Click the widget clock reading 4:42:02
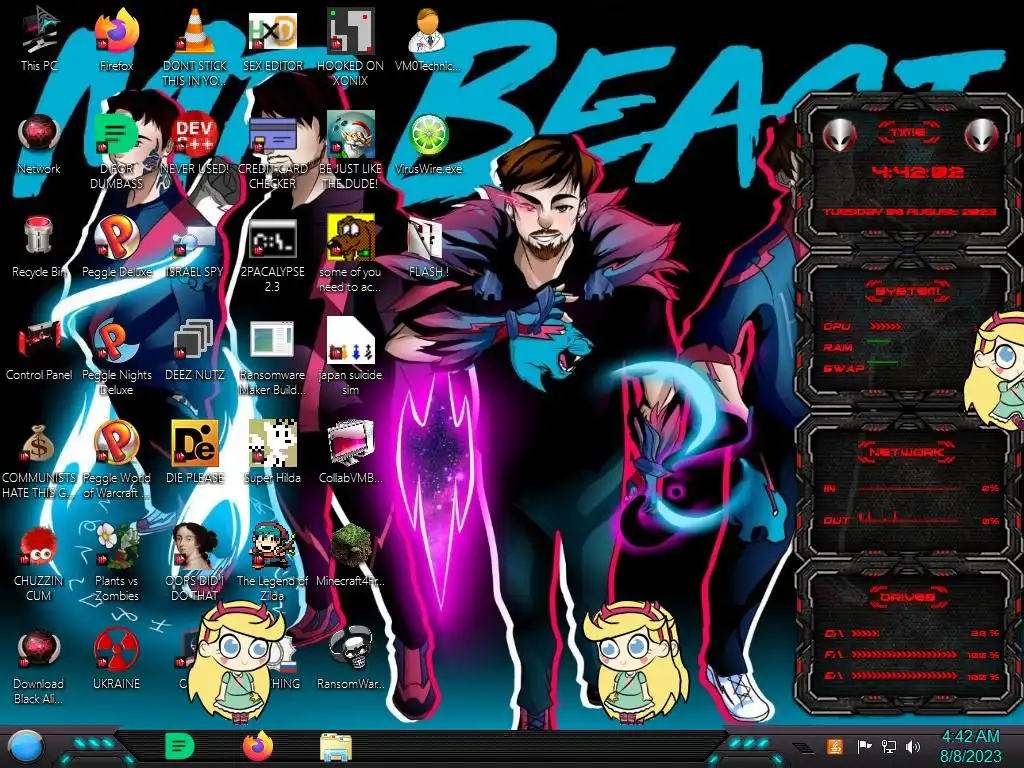Image resolution: width=1024 pixels, height=768 pixels. 918,172
